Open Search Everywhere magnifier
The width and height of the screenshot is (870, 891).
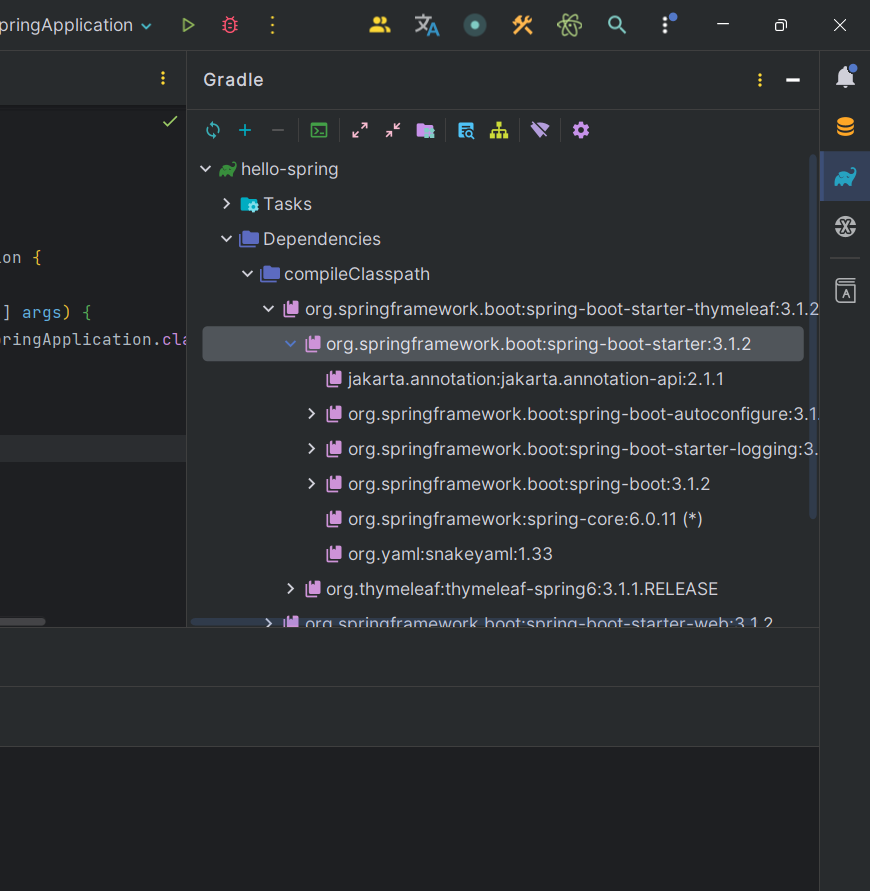[617, 25]
